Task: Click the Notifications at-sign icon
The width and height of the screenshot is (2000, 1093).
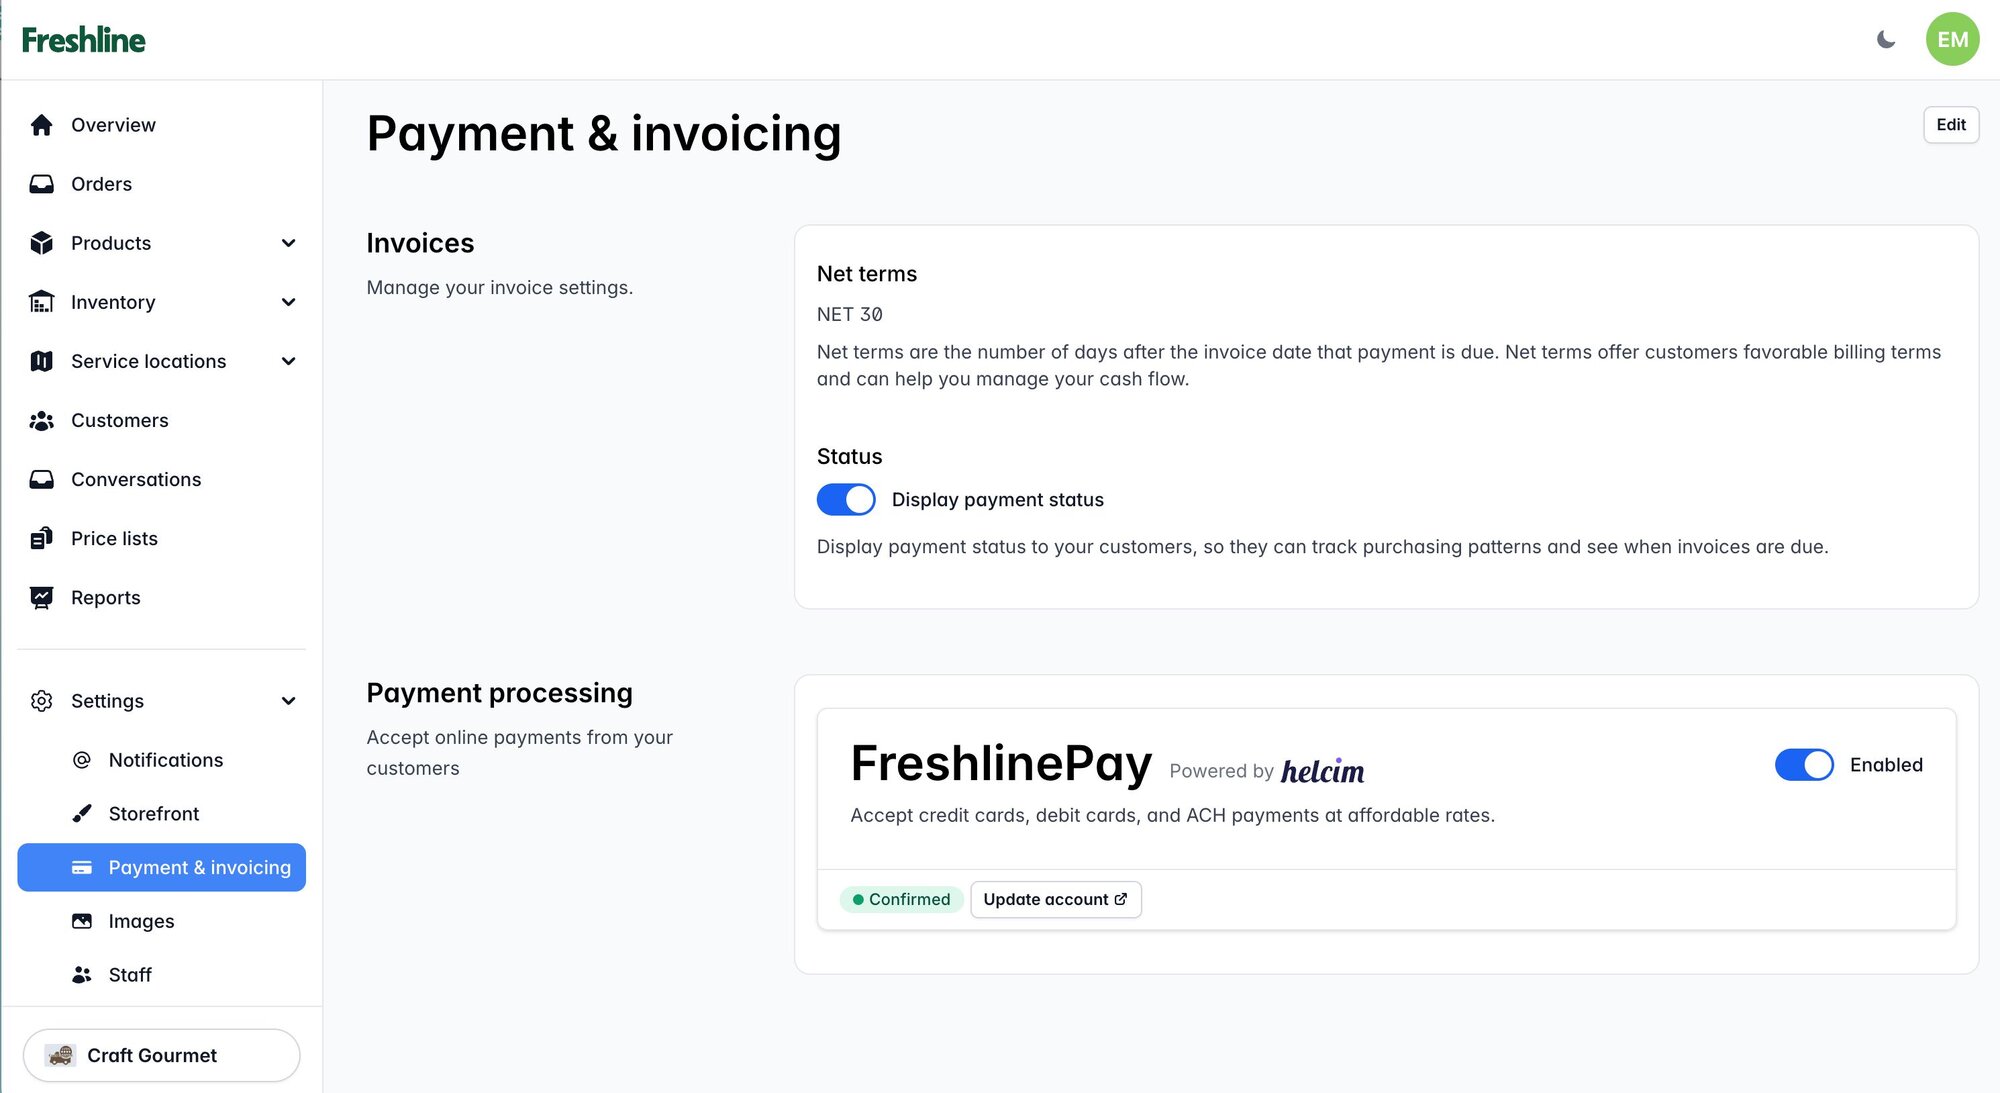Action: click(82, 760)
